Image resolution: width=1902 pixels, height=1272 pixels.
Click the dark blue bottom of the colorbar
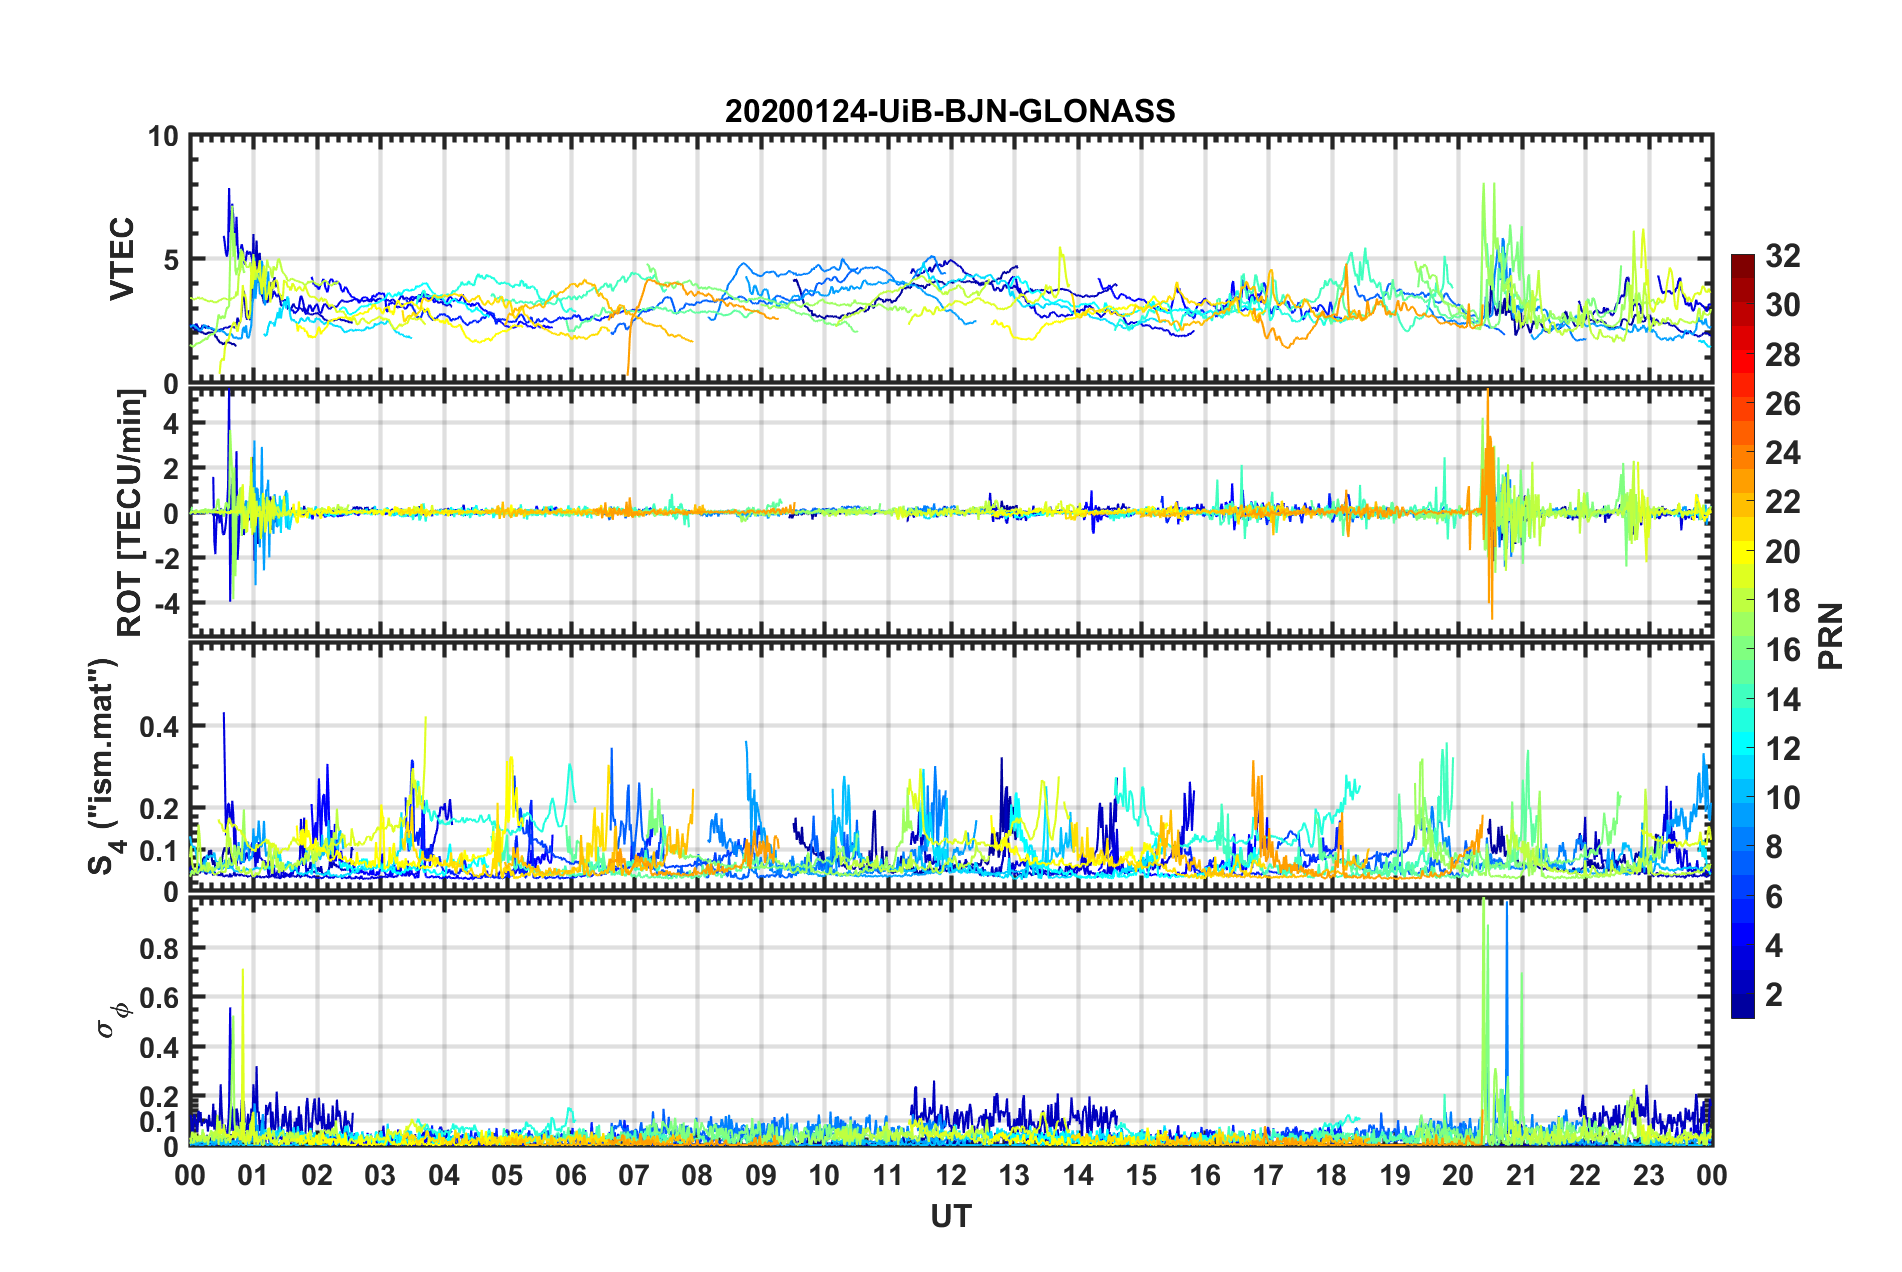point(1742,1010)
